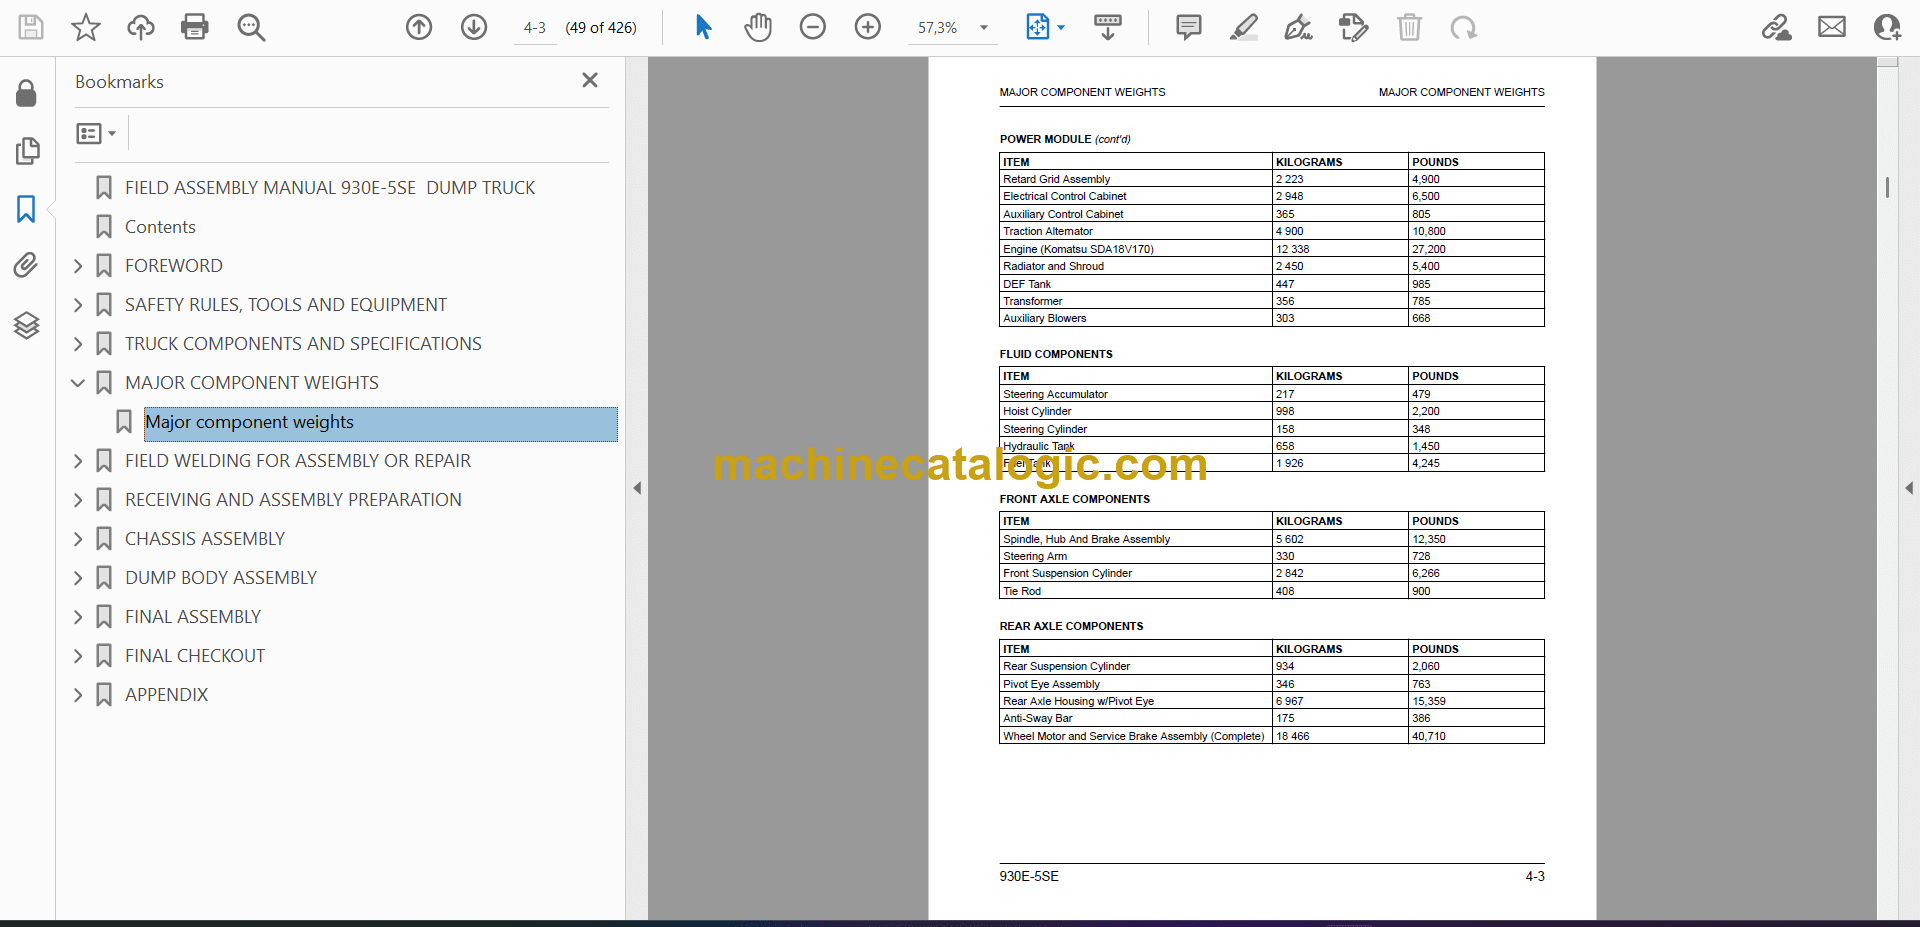1920x927 pixels.
Task: Expand the FINAL CHECKOUT bookmark arrow
Action: tap(78, 656)
